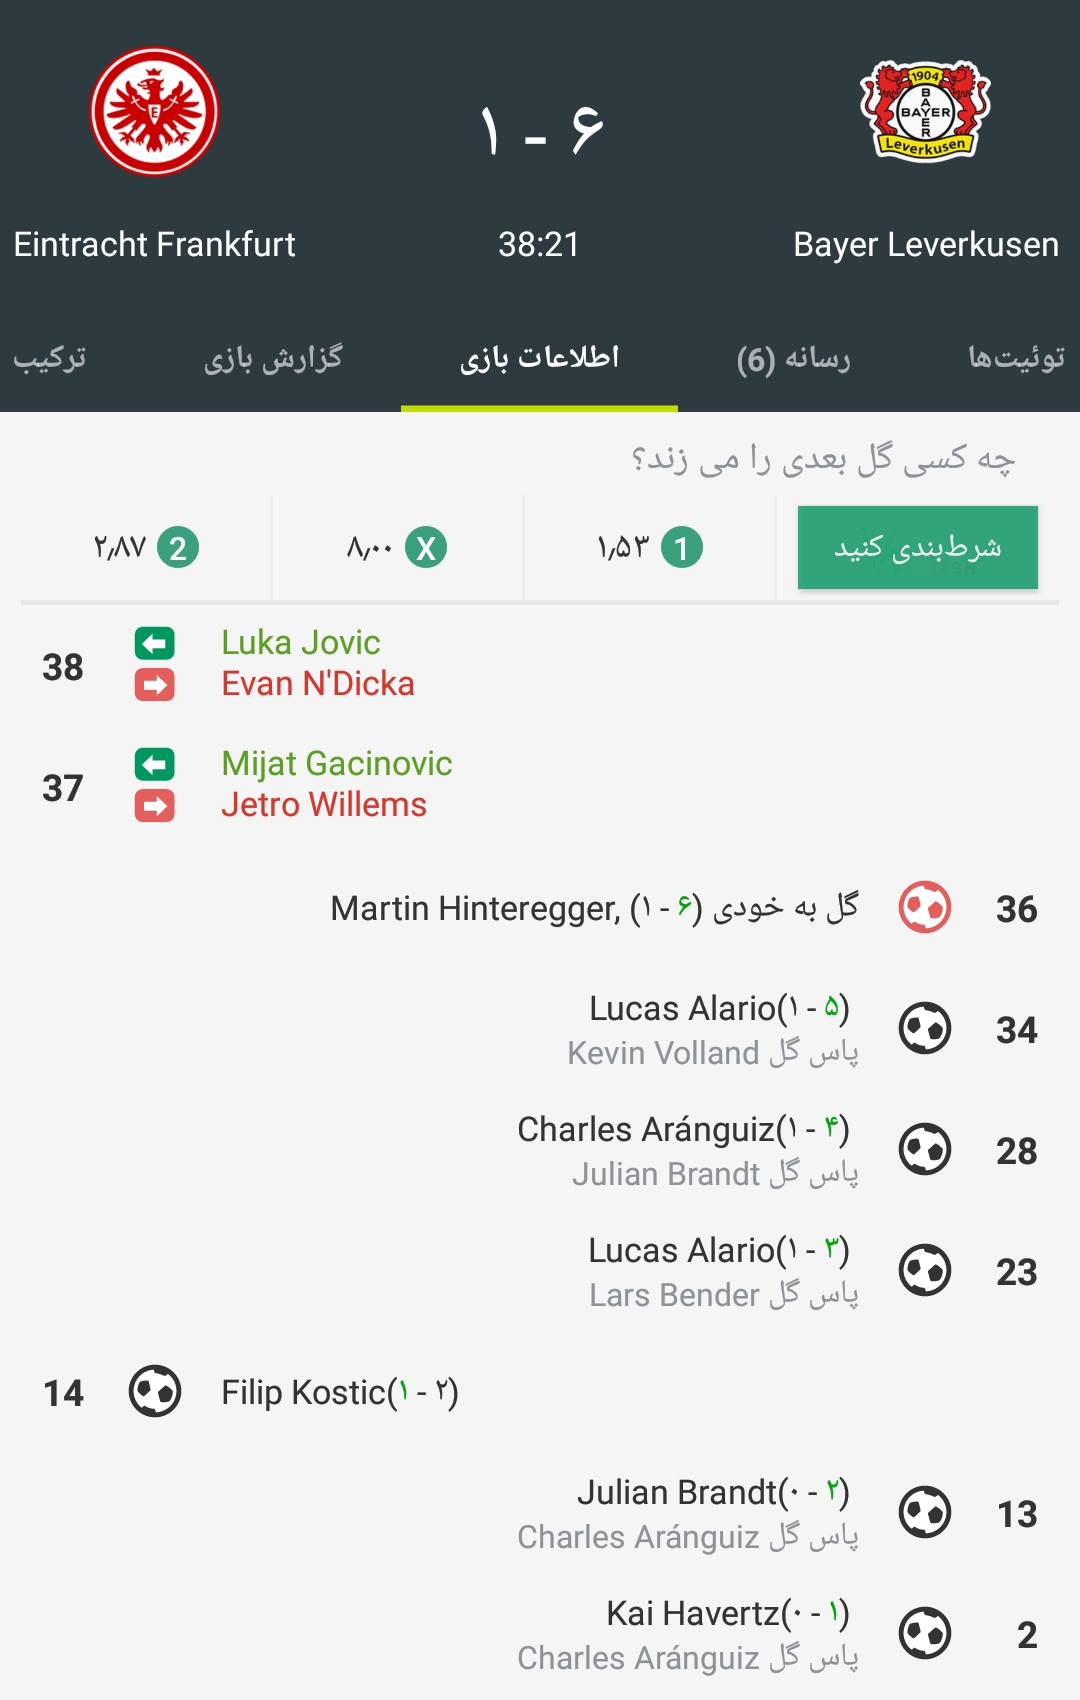Tap the goal ball icon at minute 2
The height and width of the screenshot is (1700, 1080).
925,1633
